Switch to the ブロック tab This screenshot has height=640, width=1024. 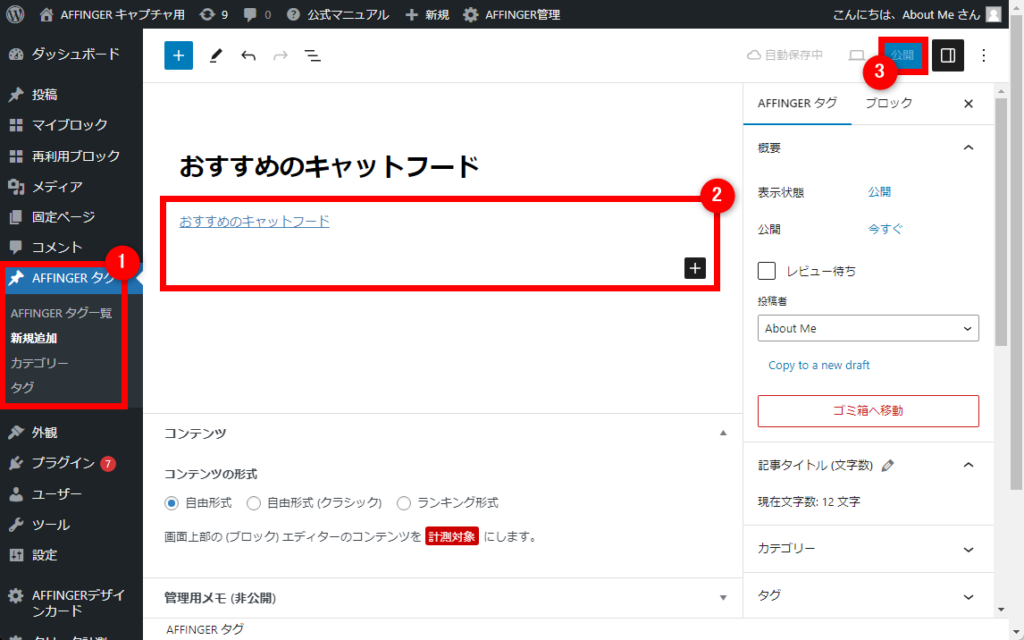[888, 103]
